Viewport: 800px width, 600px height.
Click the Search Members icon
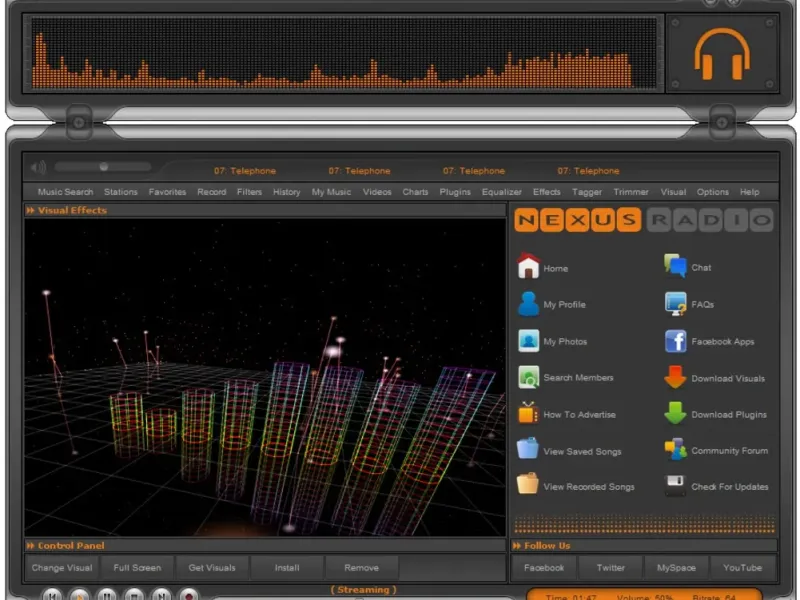(528, 378)
